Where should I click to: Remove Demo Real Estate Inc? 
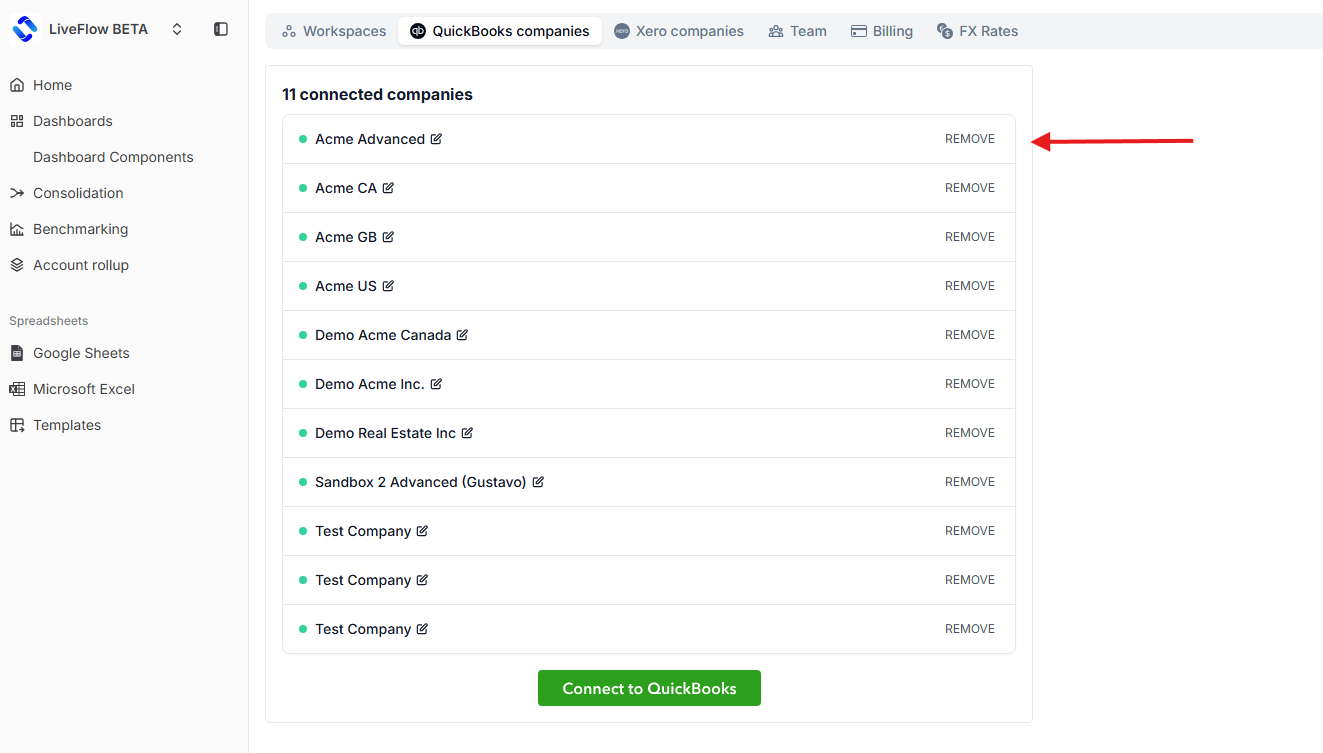tap(970, 433)
